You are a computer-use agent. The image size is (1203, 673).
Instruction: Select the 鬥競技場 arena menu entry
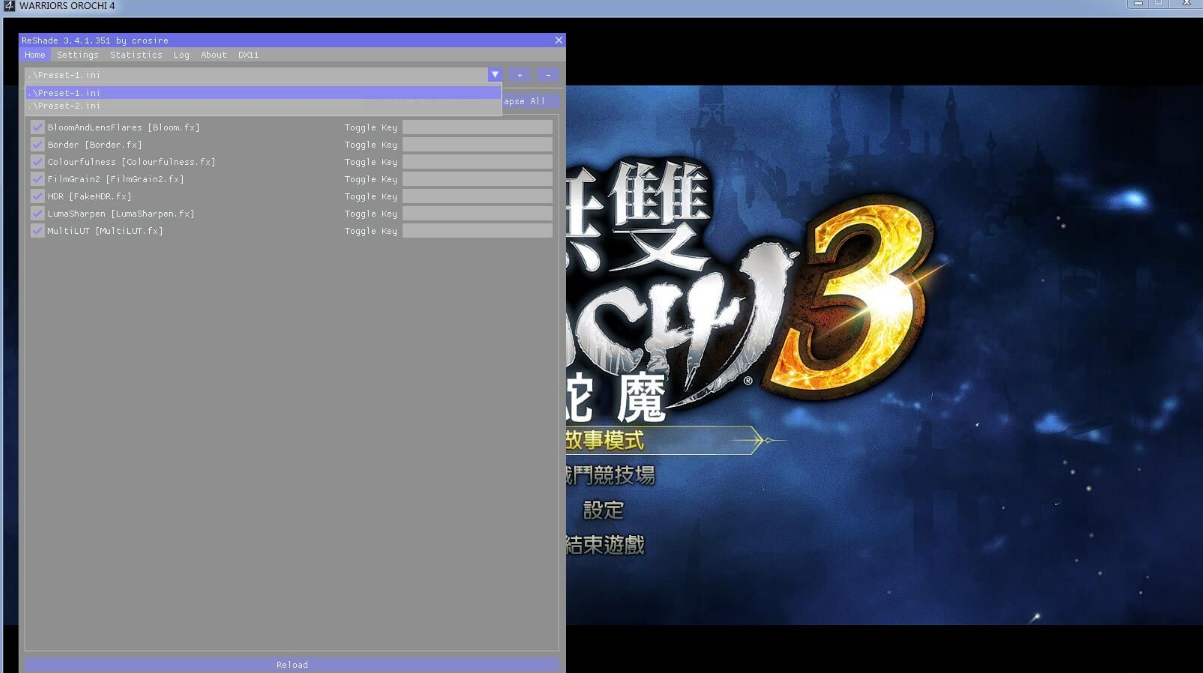610,475
